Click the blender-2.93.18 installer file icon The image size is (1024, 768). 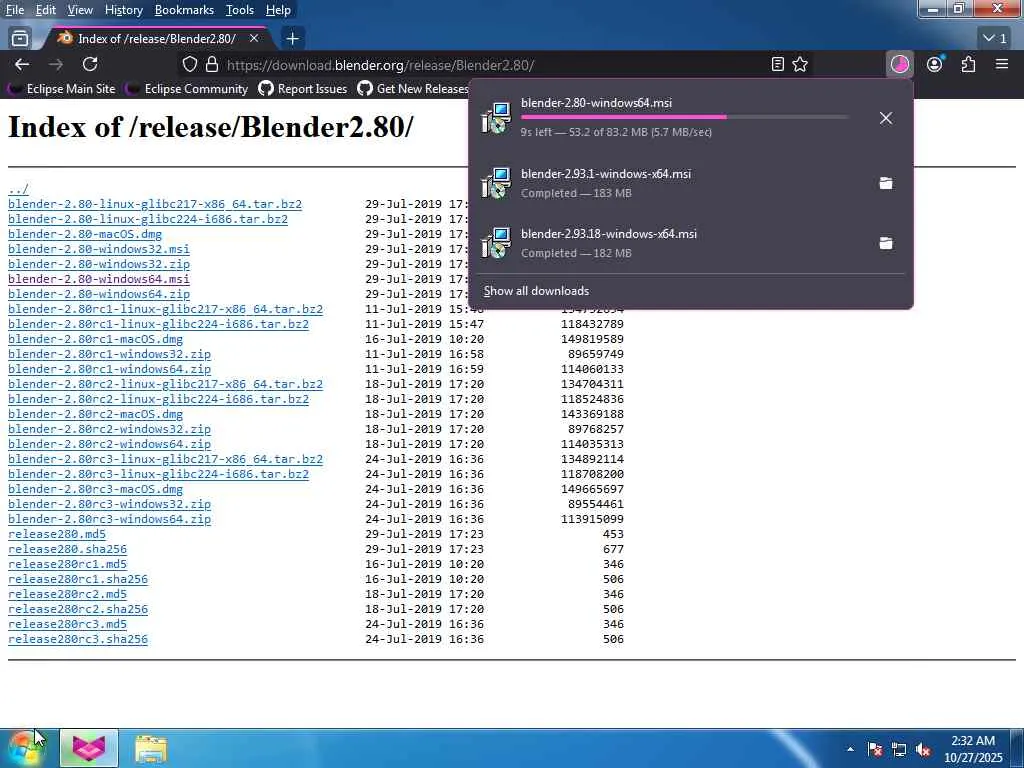496,243
